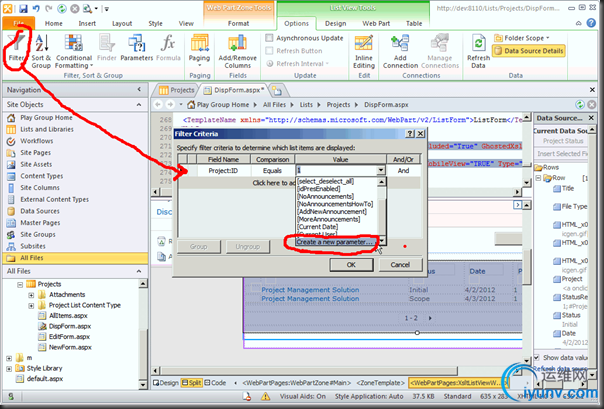Click the Data Source Details button
The image size is (604, 409).
[529, 51]
